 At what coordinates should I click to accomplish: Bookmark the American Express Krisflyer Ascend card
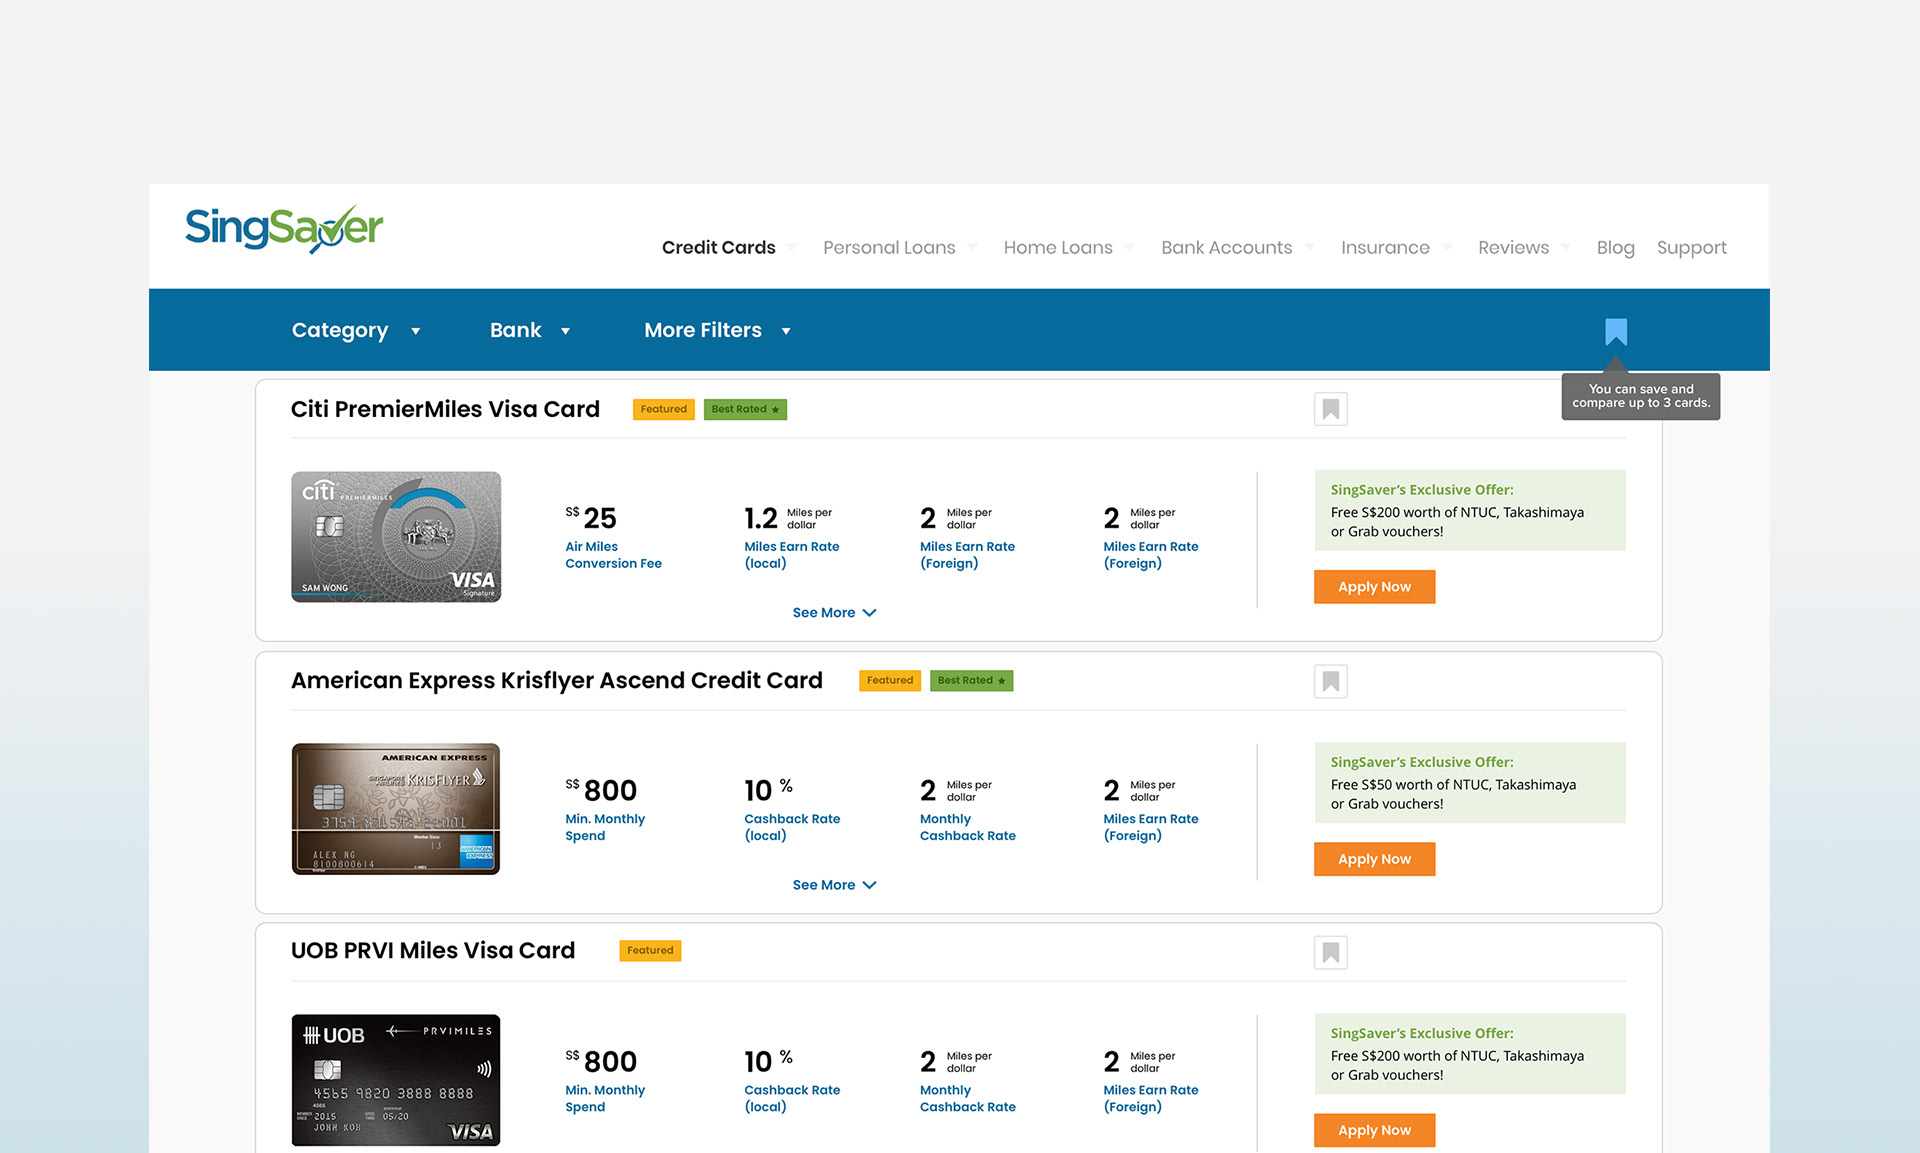coord(1331,681)
